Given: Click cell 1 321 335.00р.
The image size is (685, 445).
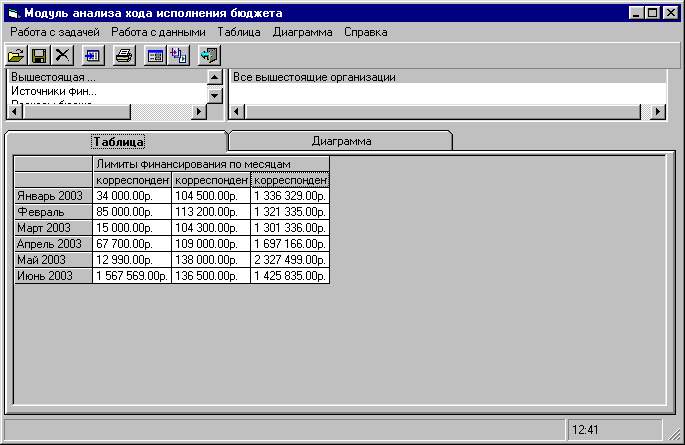Looking at the screenshot, I should pyautogui.click(x=290, y=212).
